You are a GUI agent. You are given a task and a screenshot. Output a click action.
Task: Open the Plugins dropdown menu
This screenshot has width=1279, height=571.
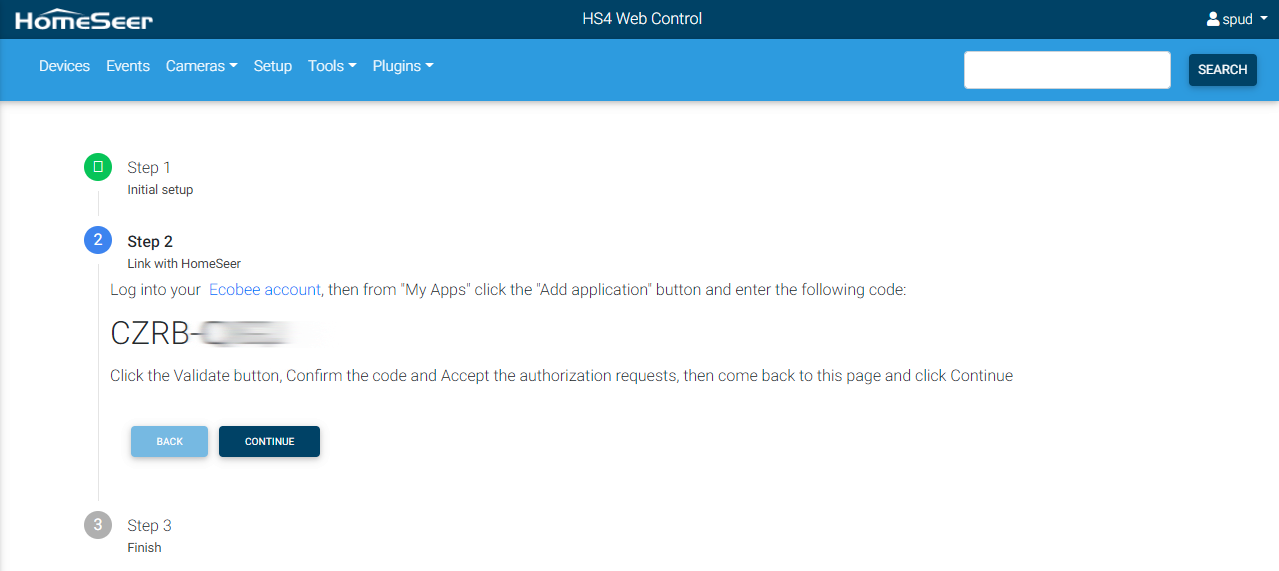402,66
